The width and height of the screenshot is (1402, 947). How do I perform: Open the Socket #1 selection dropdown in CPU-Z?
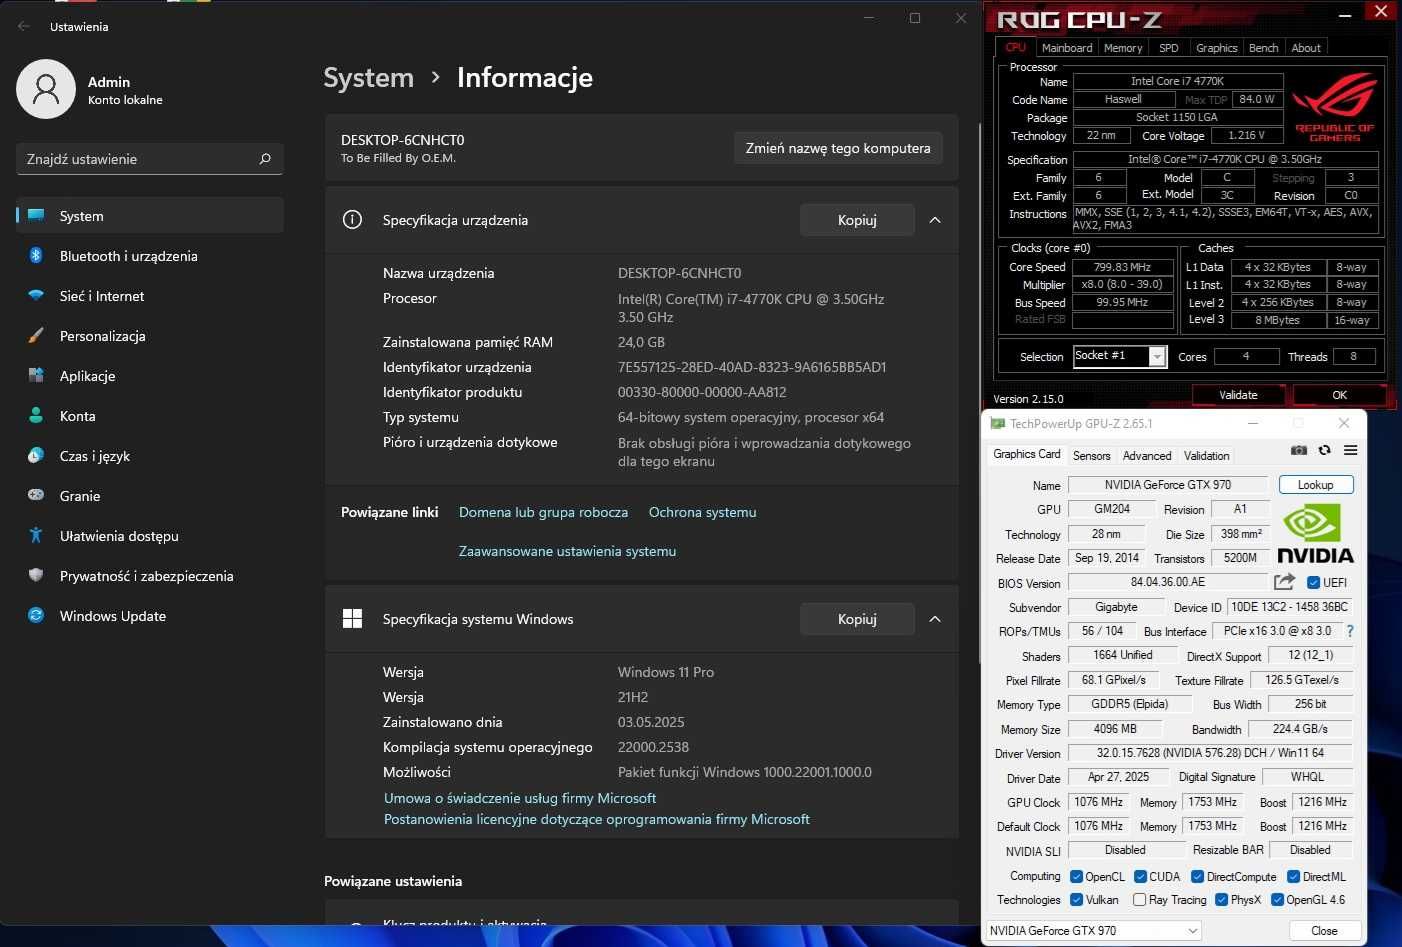point(1119,356)
